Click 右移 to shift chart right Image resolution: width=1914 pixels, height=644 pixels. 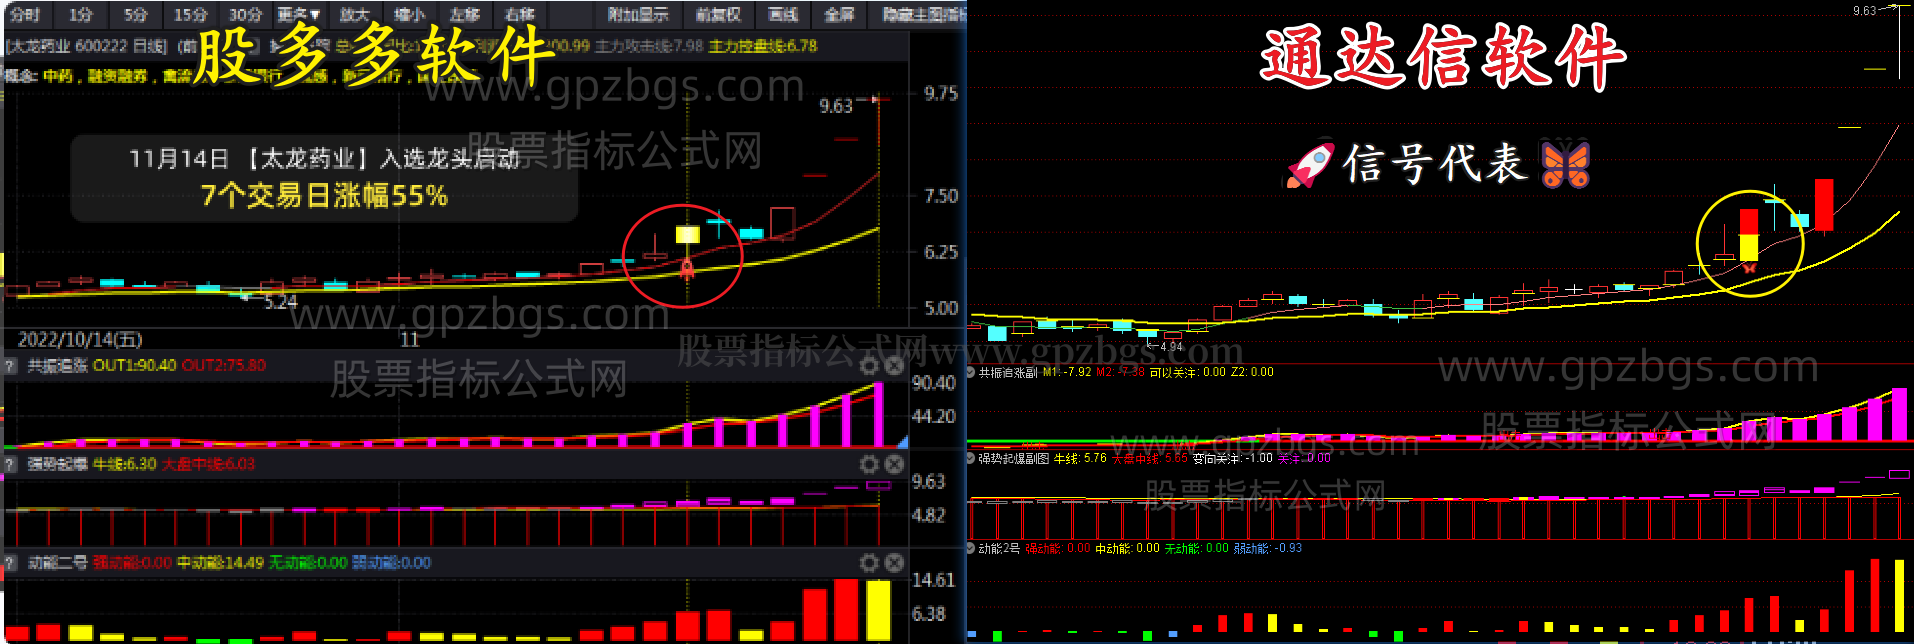point(520,15)
